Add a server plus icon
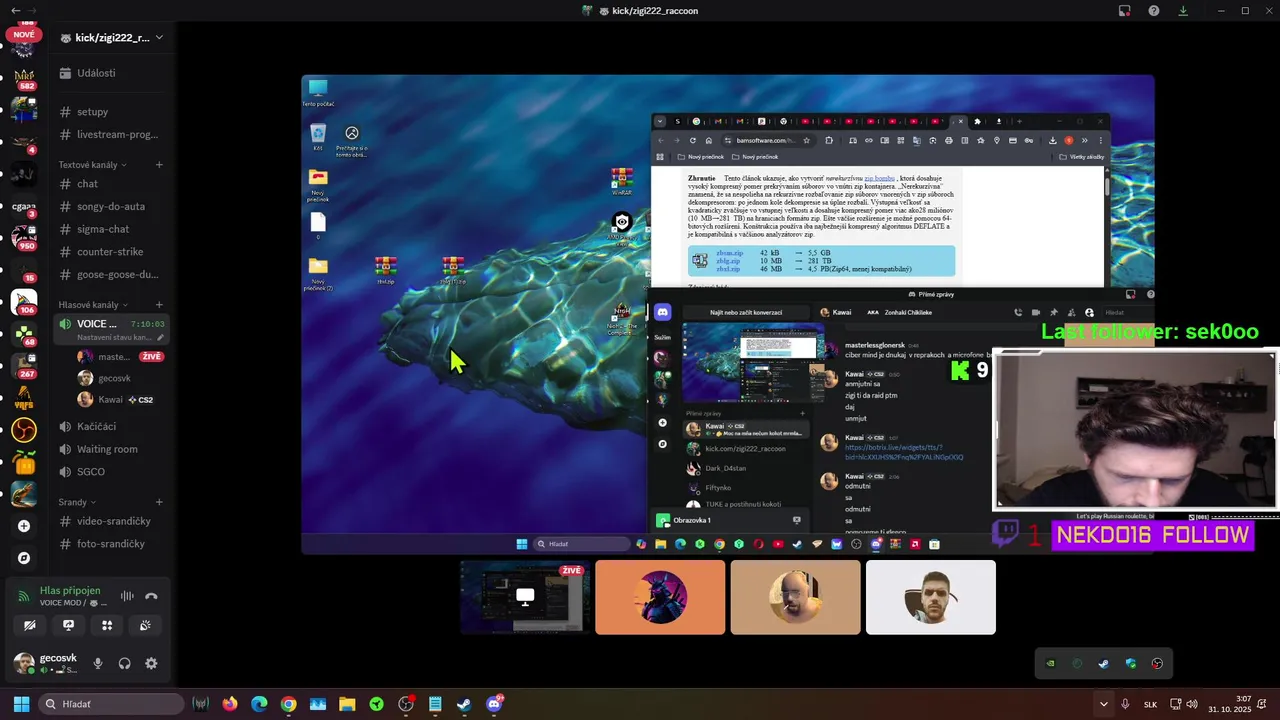The image size is (1280, 720). 24,526
